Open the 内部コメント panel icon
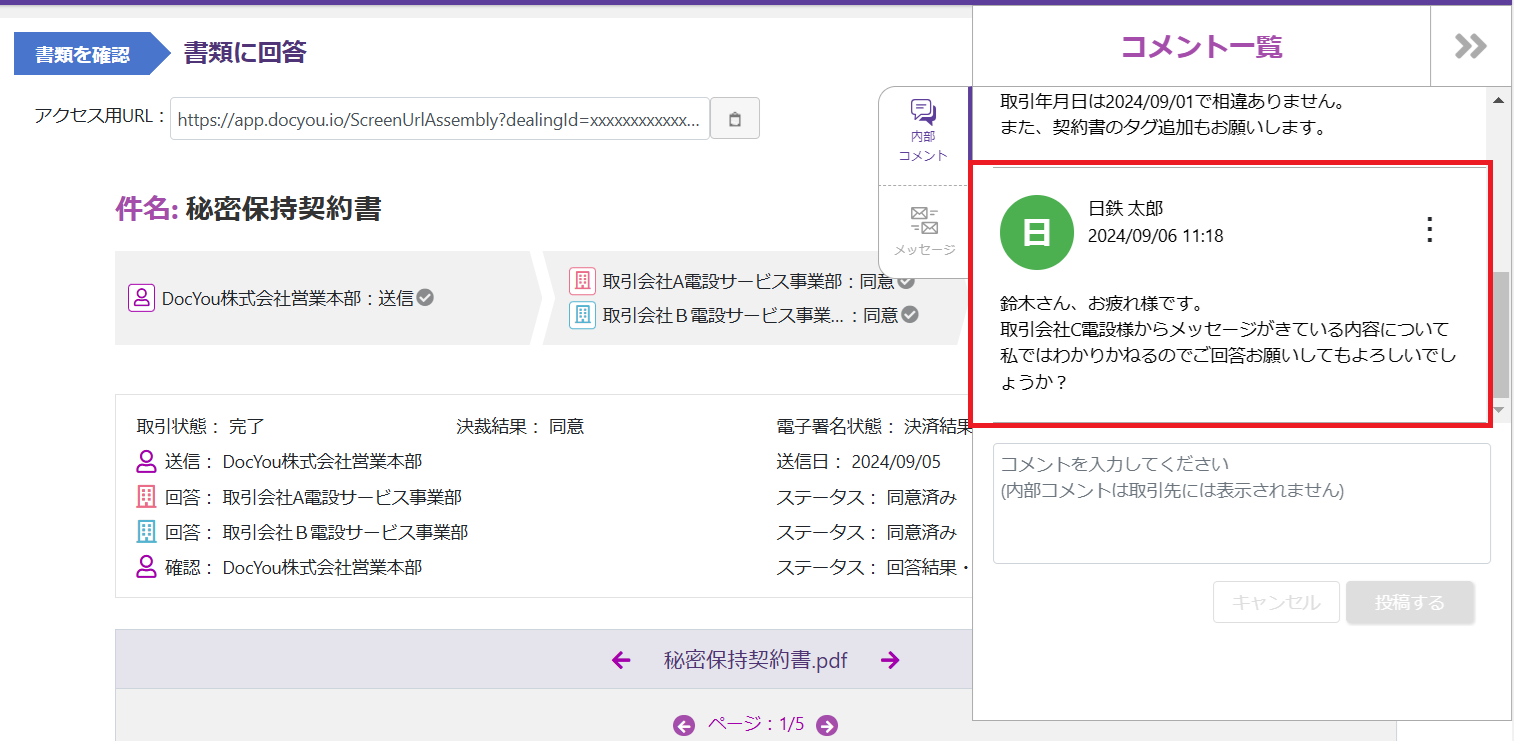The height and width of the screenshot is (741, 1514). tap(922, 130)
